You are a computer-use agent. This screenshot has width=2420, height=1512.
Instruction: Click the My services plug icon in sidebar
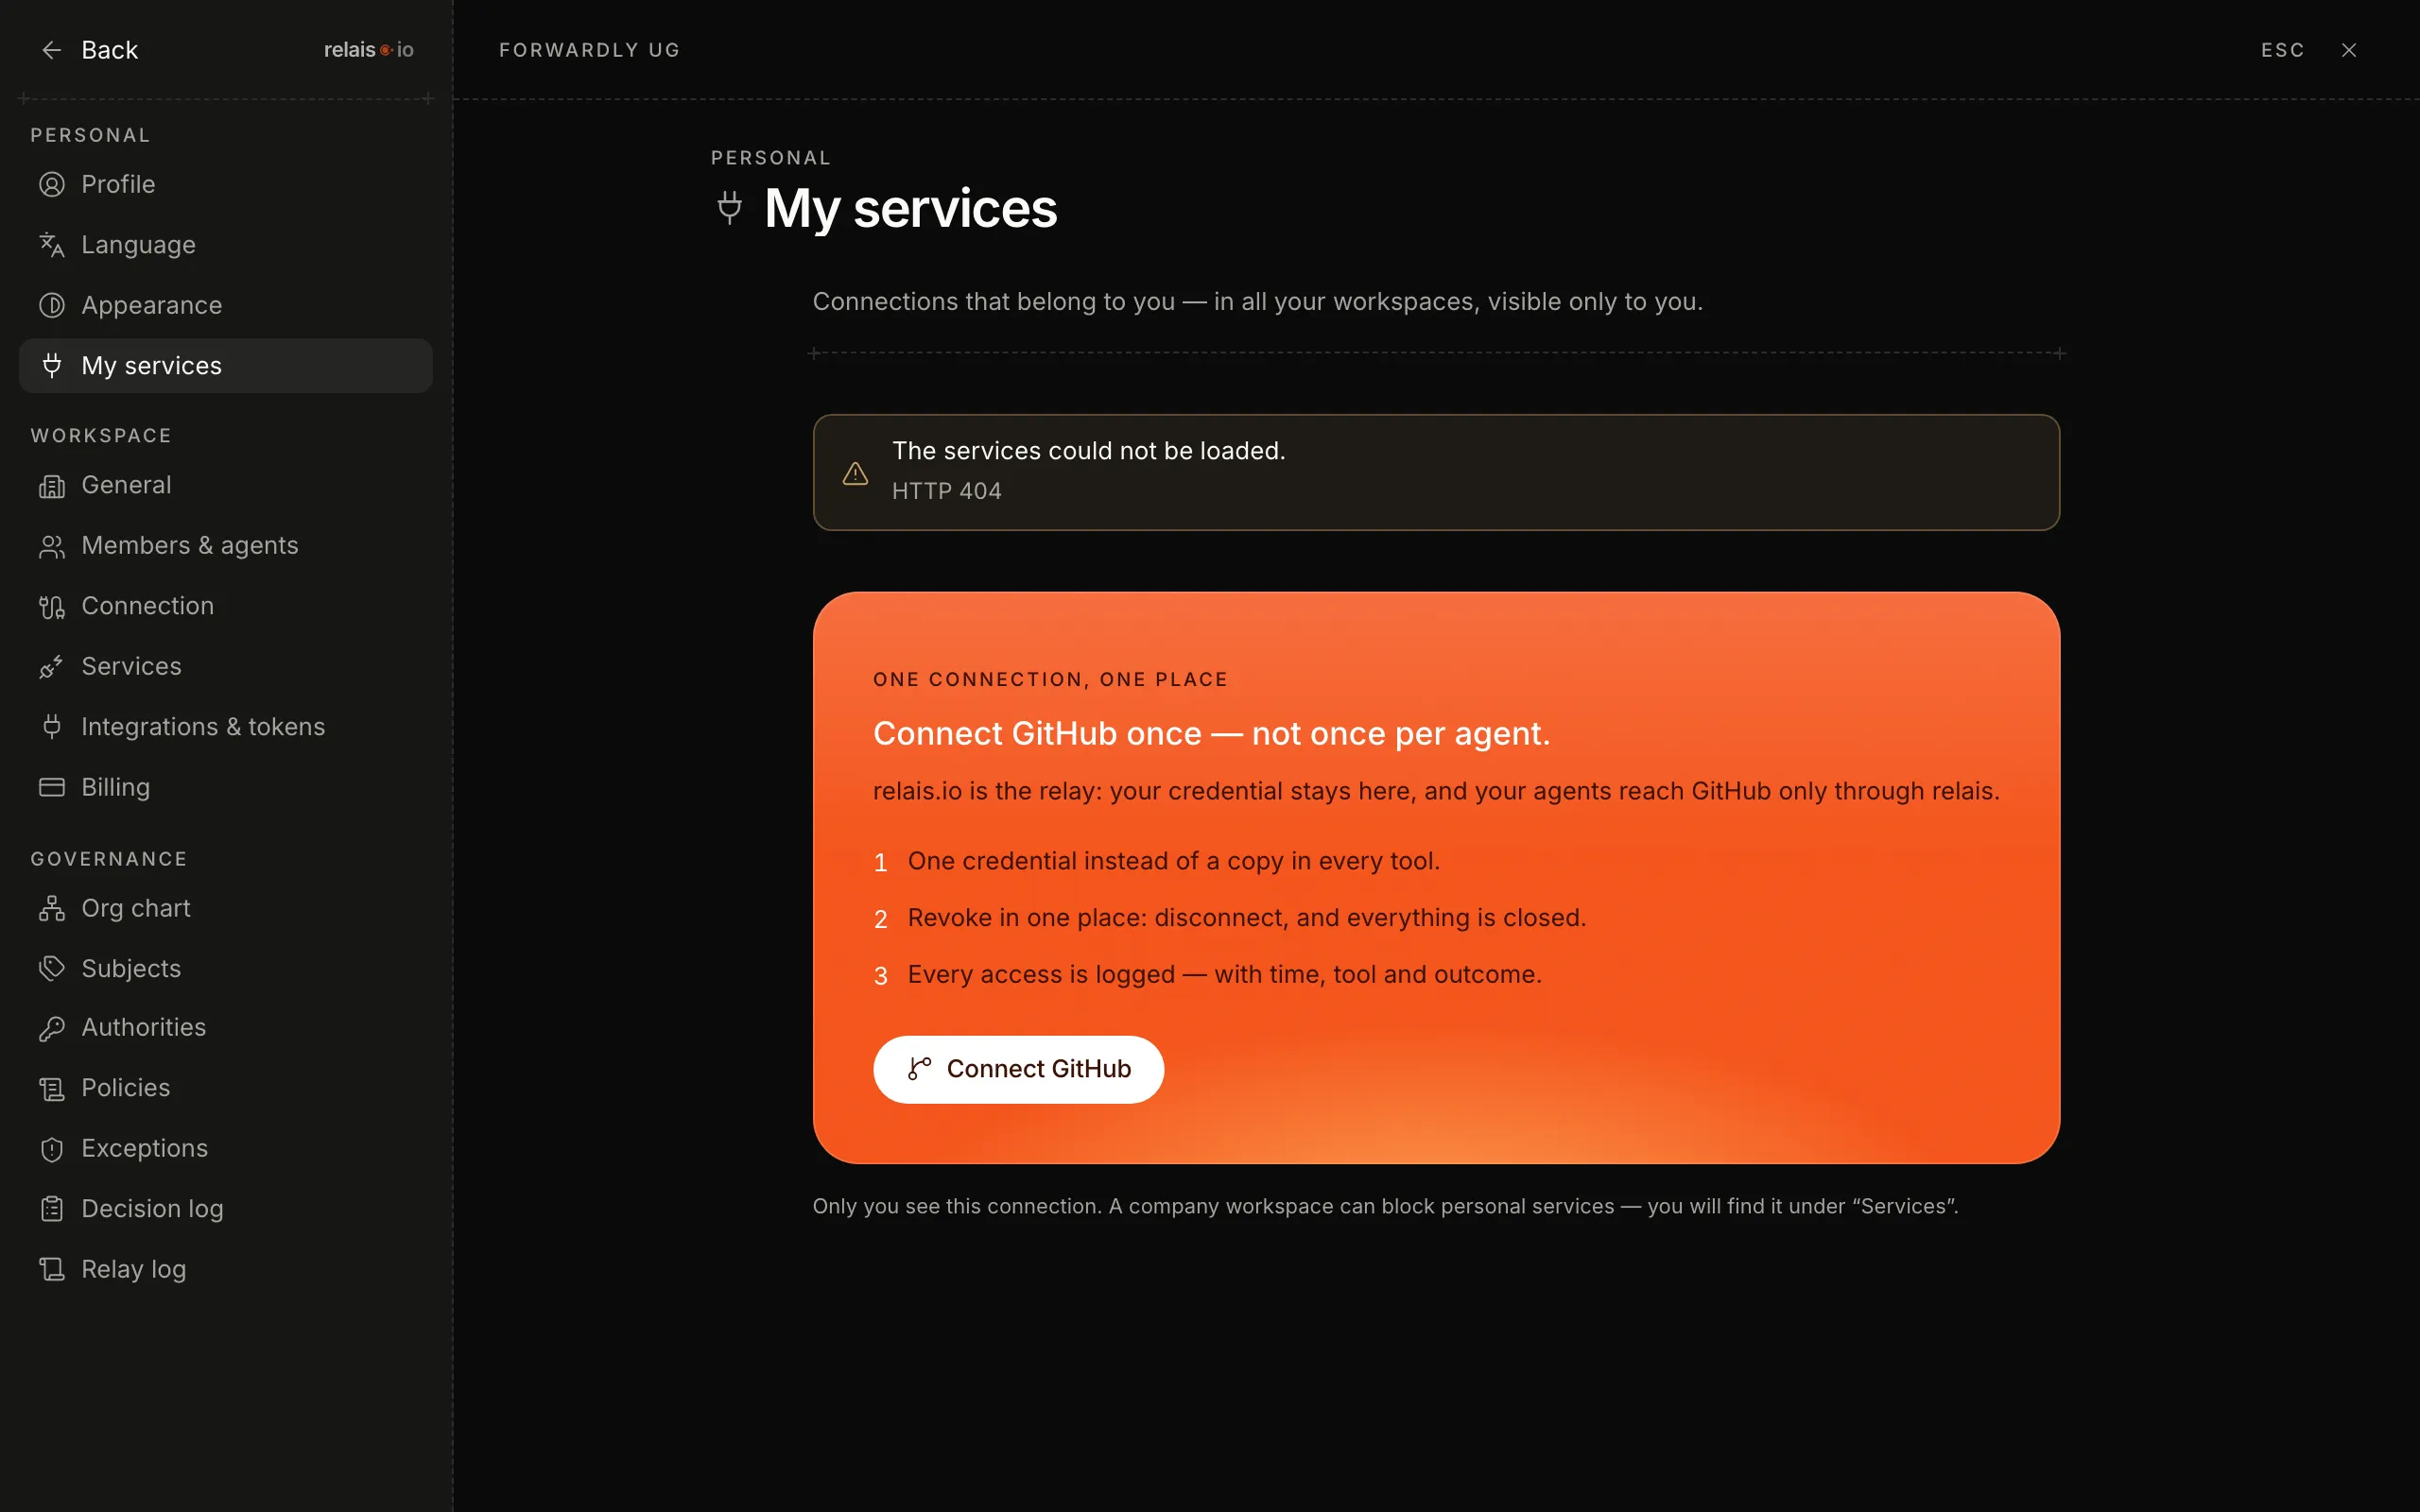[52, 365]
